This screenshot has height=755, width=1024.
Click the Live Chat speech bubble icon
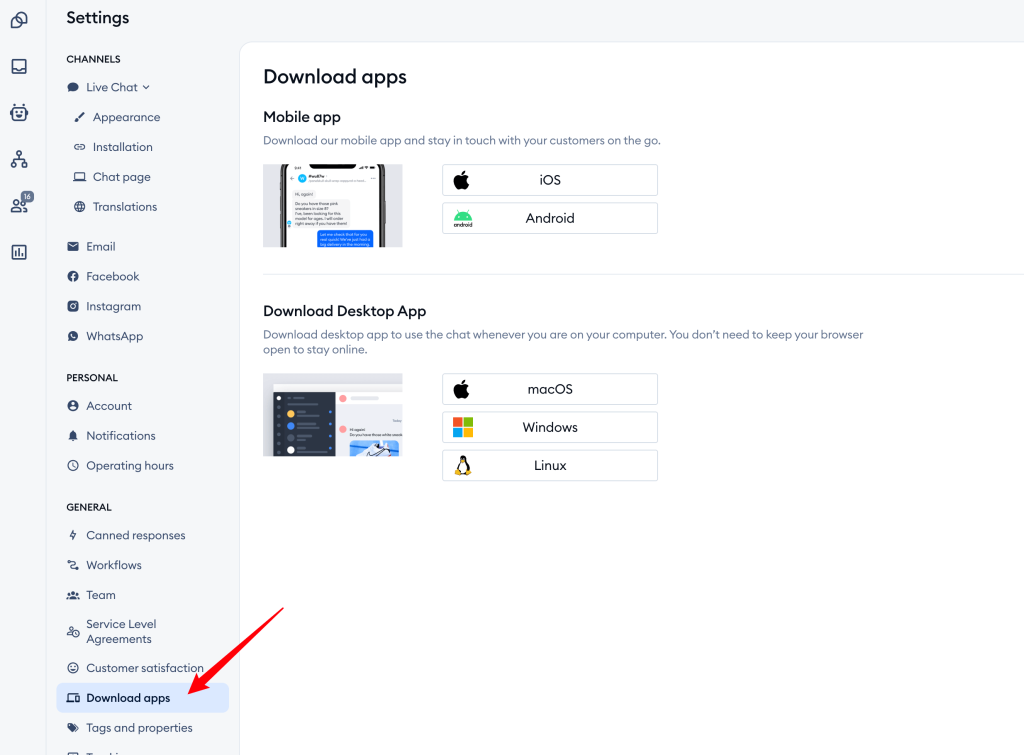[x=73, y=88]
